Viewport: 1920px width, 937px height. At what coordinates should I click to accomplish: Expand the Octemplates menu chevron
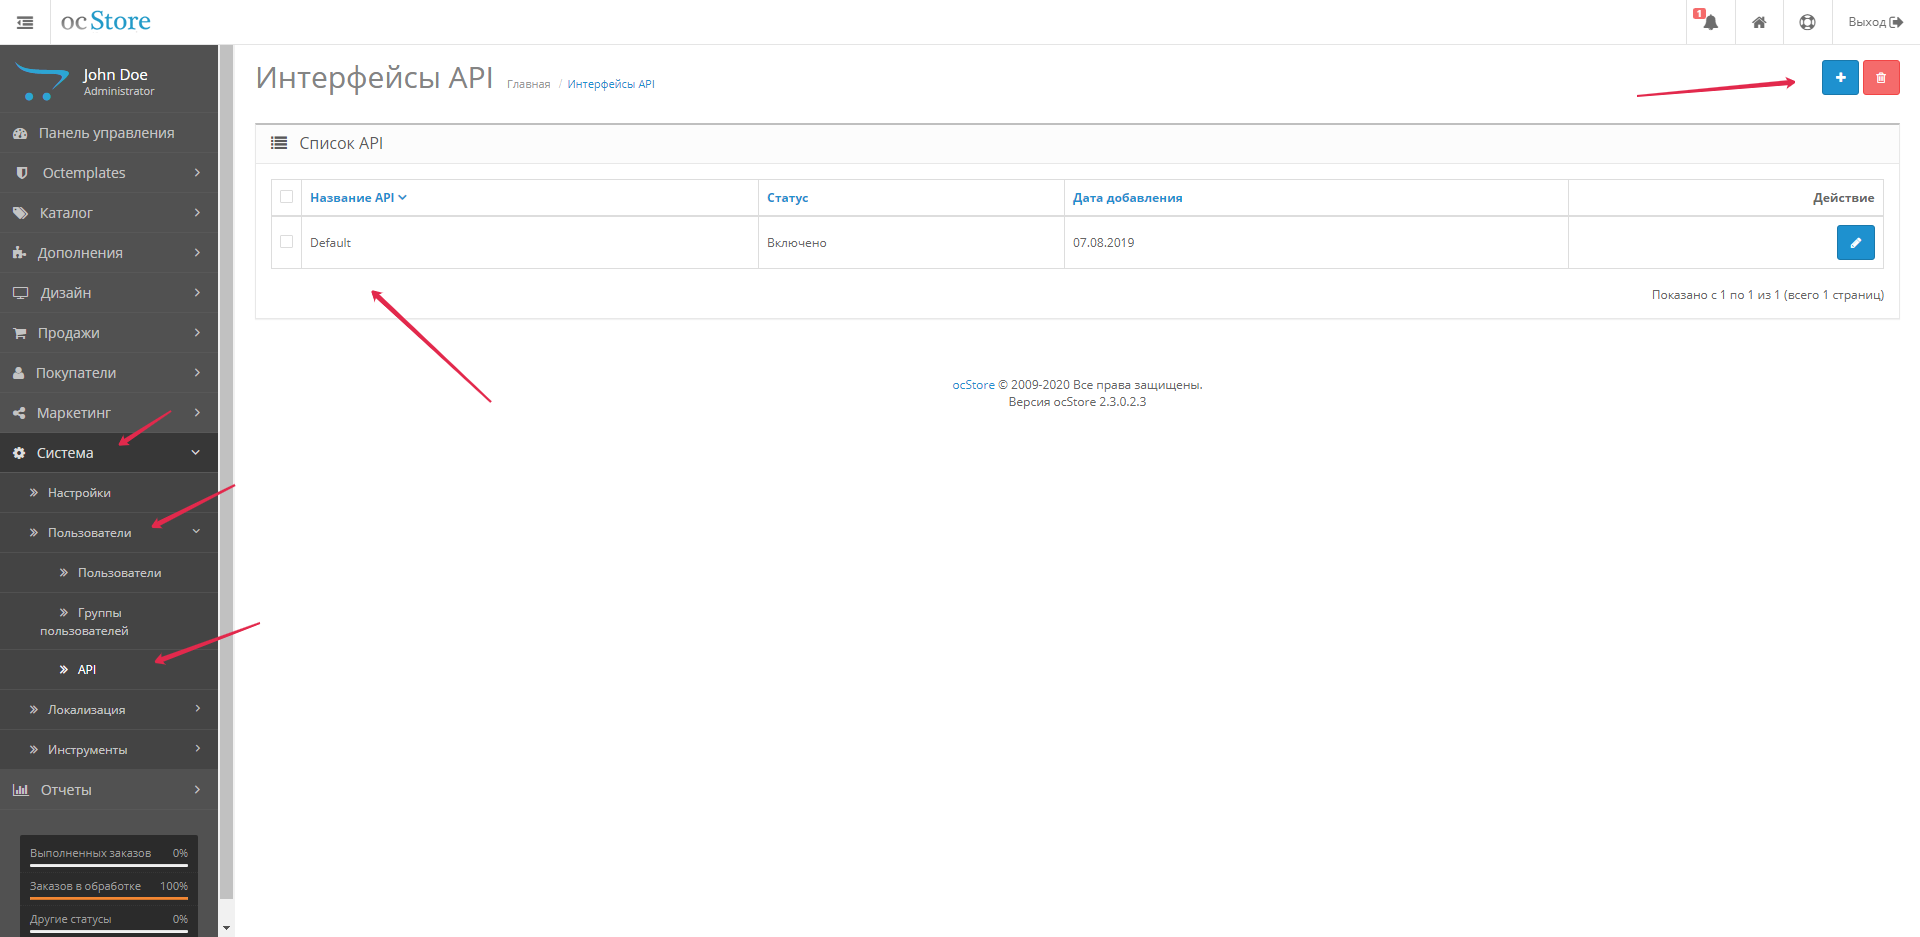pos(197,172)
